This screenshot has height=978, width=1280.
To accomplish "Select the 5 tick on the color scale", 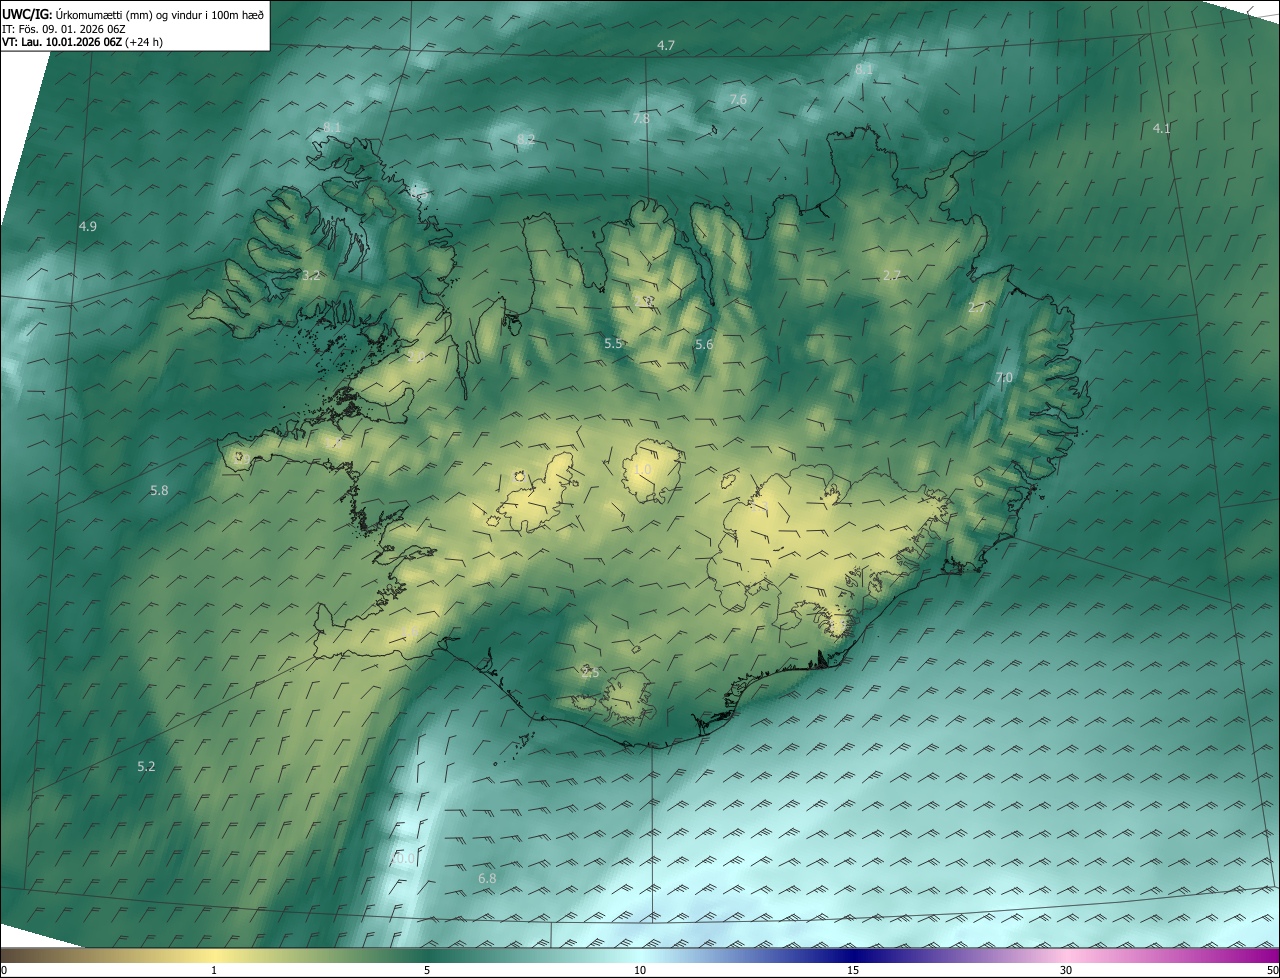I will pos(427,970).
